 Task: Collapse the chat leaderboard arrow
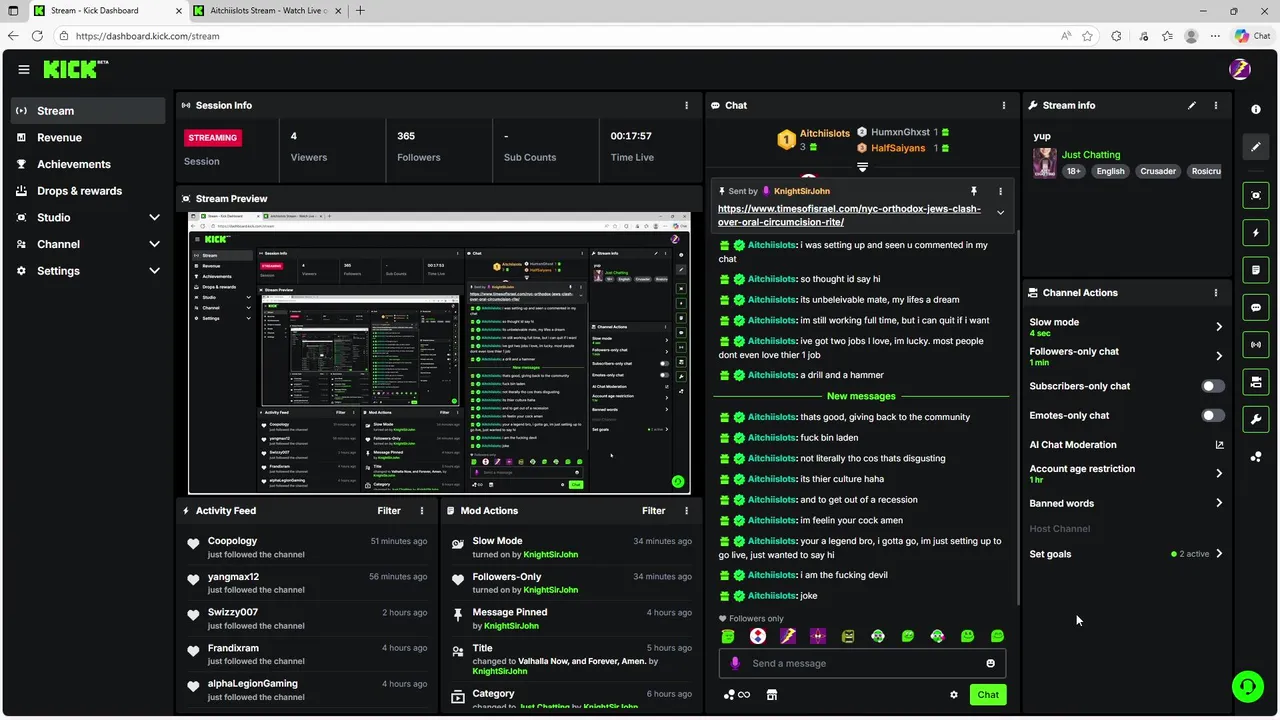862,167
